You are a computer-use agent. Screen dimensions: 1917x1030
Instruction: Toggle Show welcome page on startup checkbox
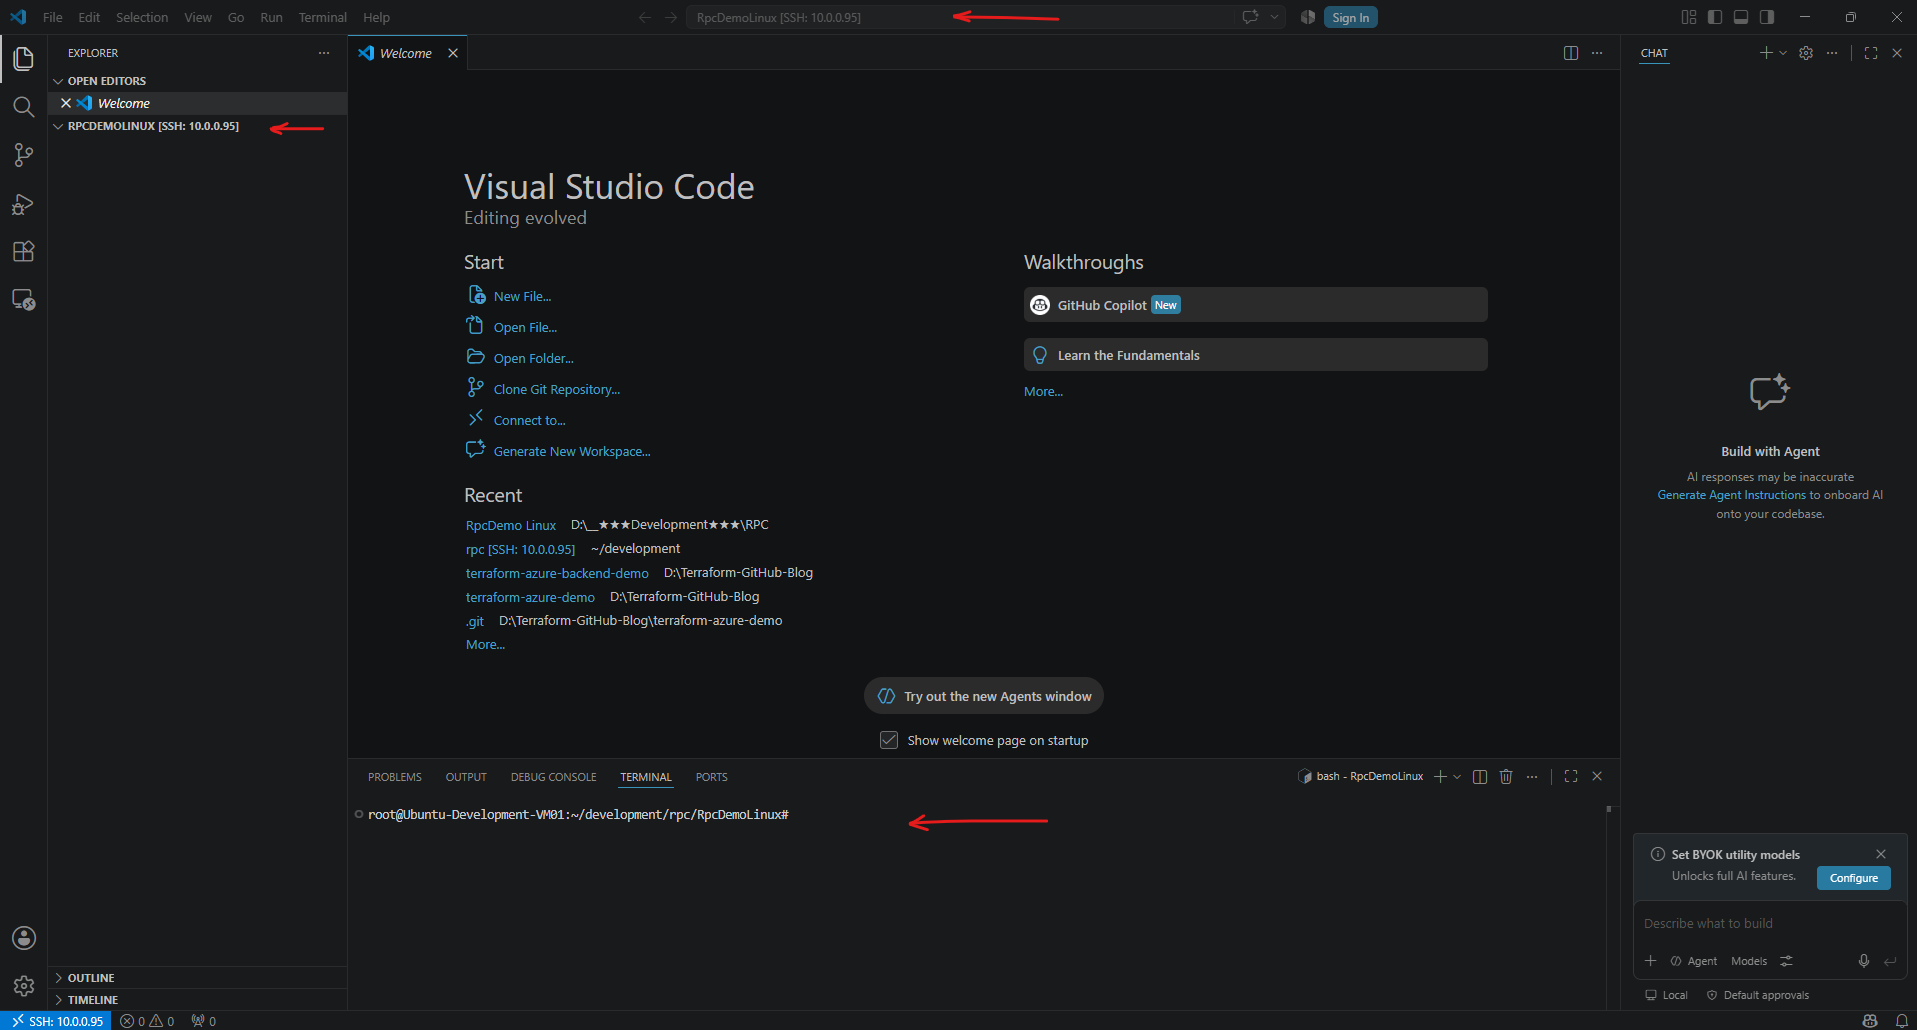889,740
